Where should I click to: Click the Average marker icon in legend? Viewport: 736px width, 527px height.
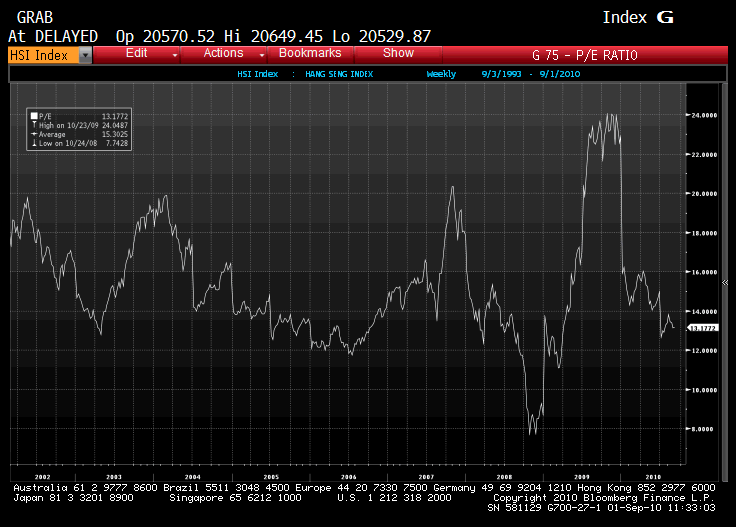click(x=34, y=134)
